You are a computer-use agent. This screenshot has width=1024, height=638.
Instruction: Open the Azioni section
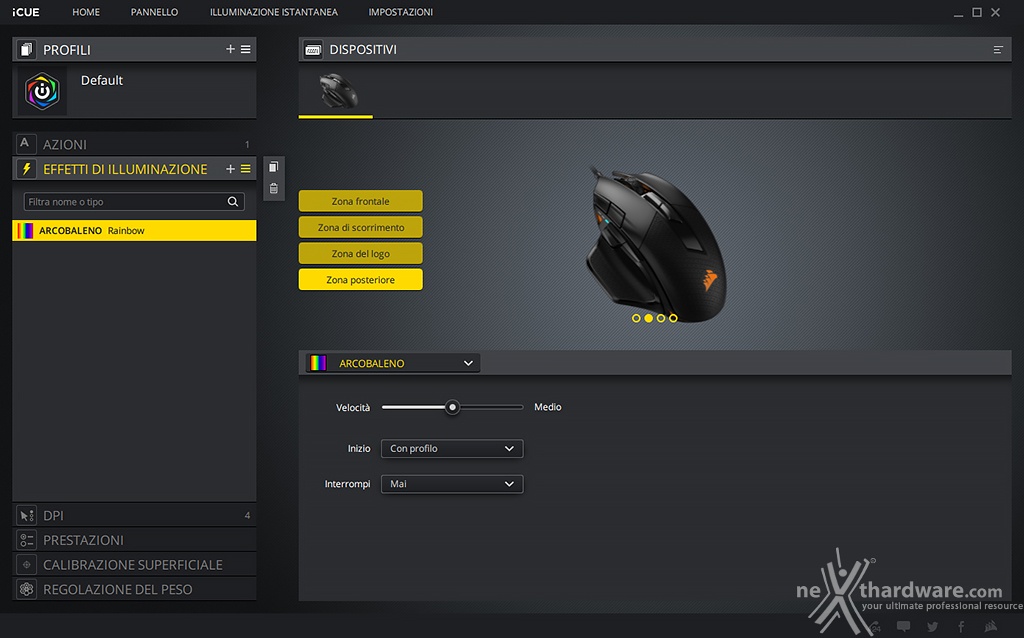pyautogui.click(x=134, y=144)
